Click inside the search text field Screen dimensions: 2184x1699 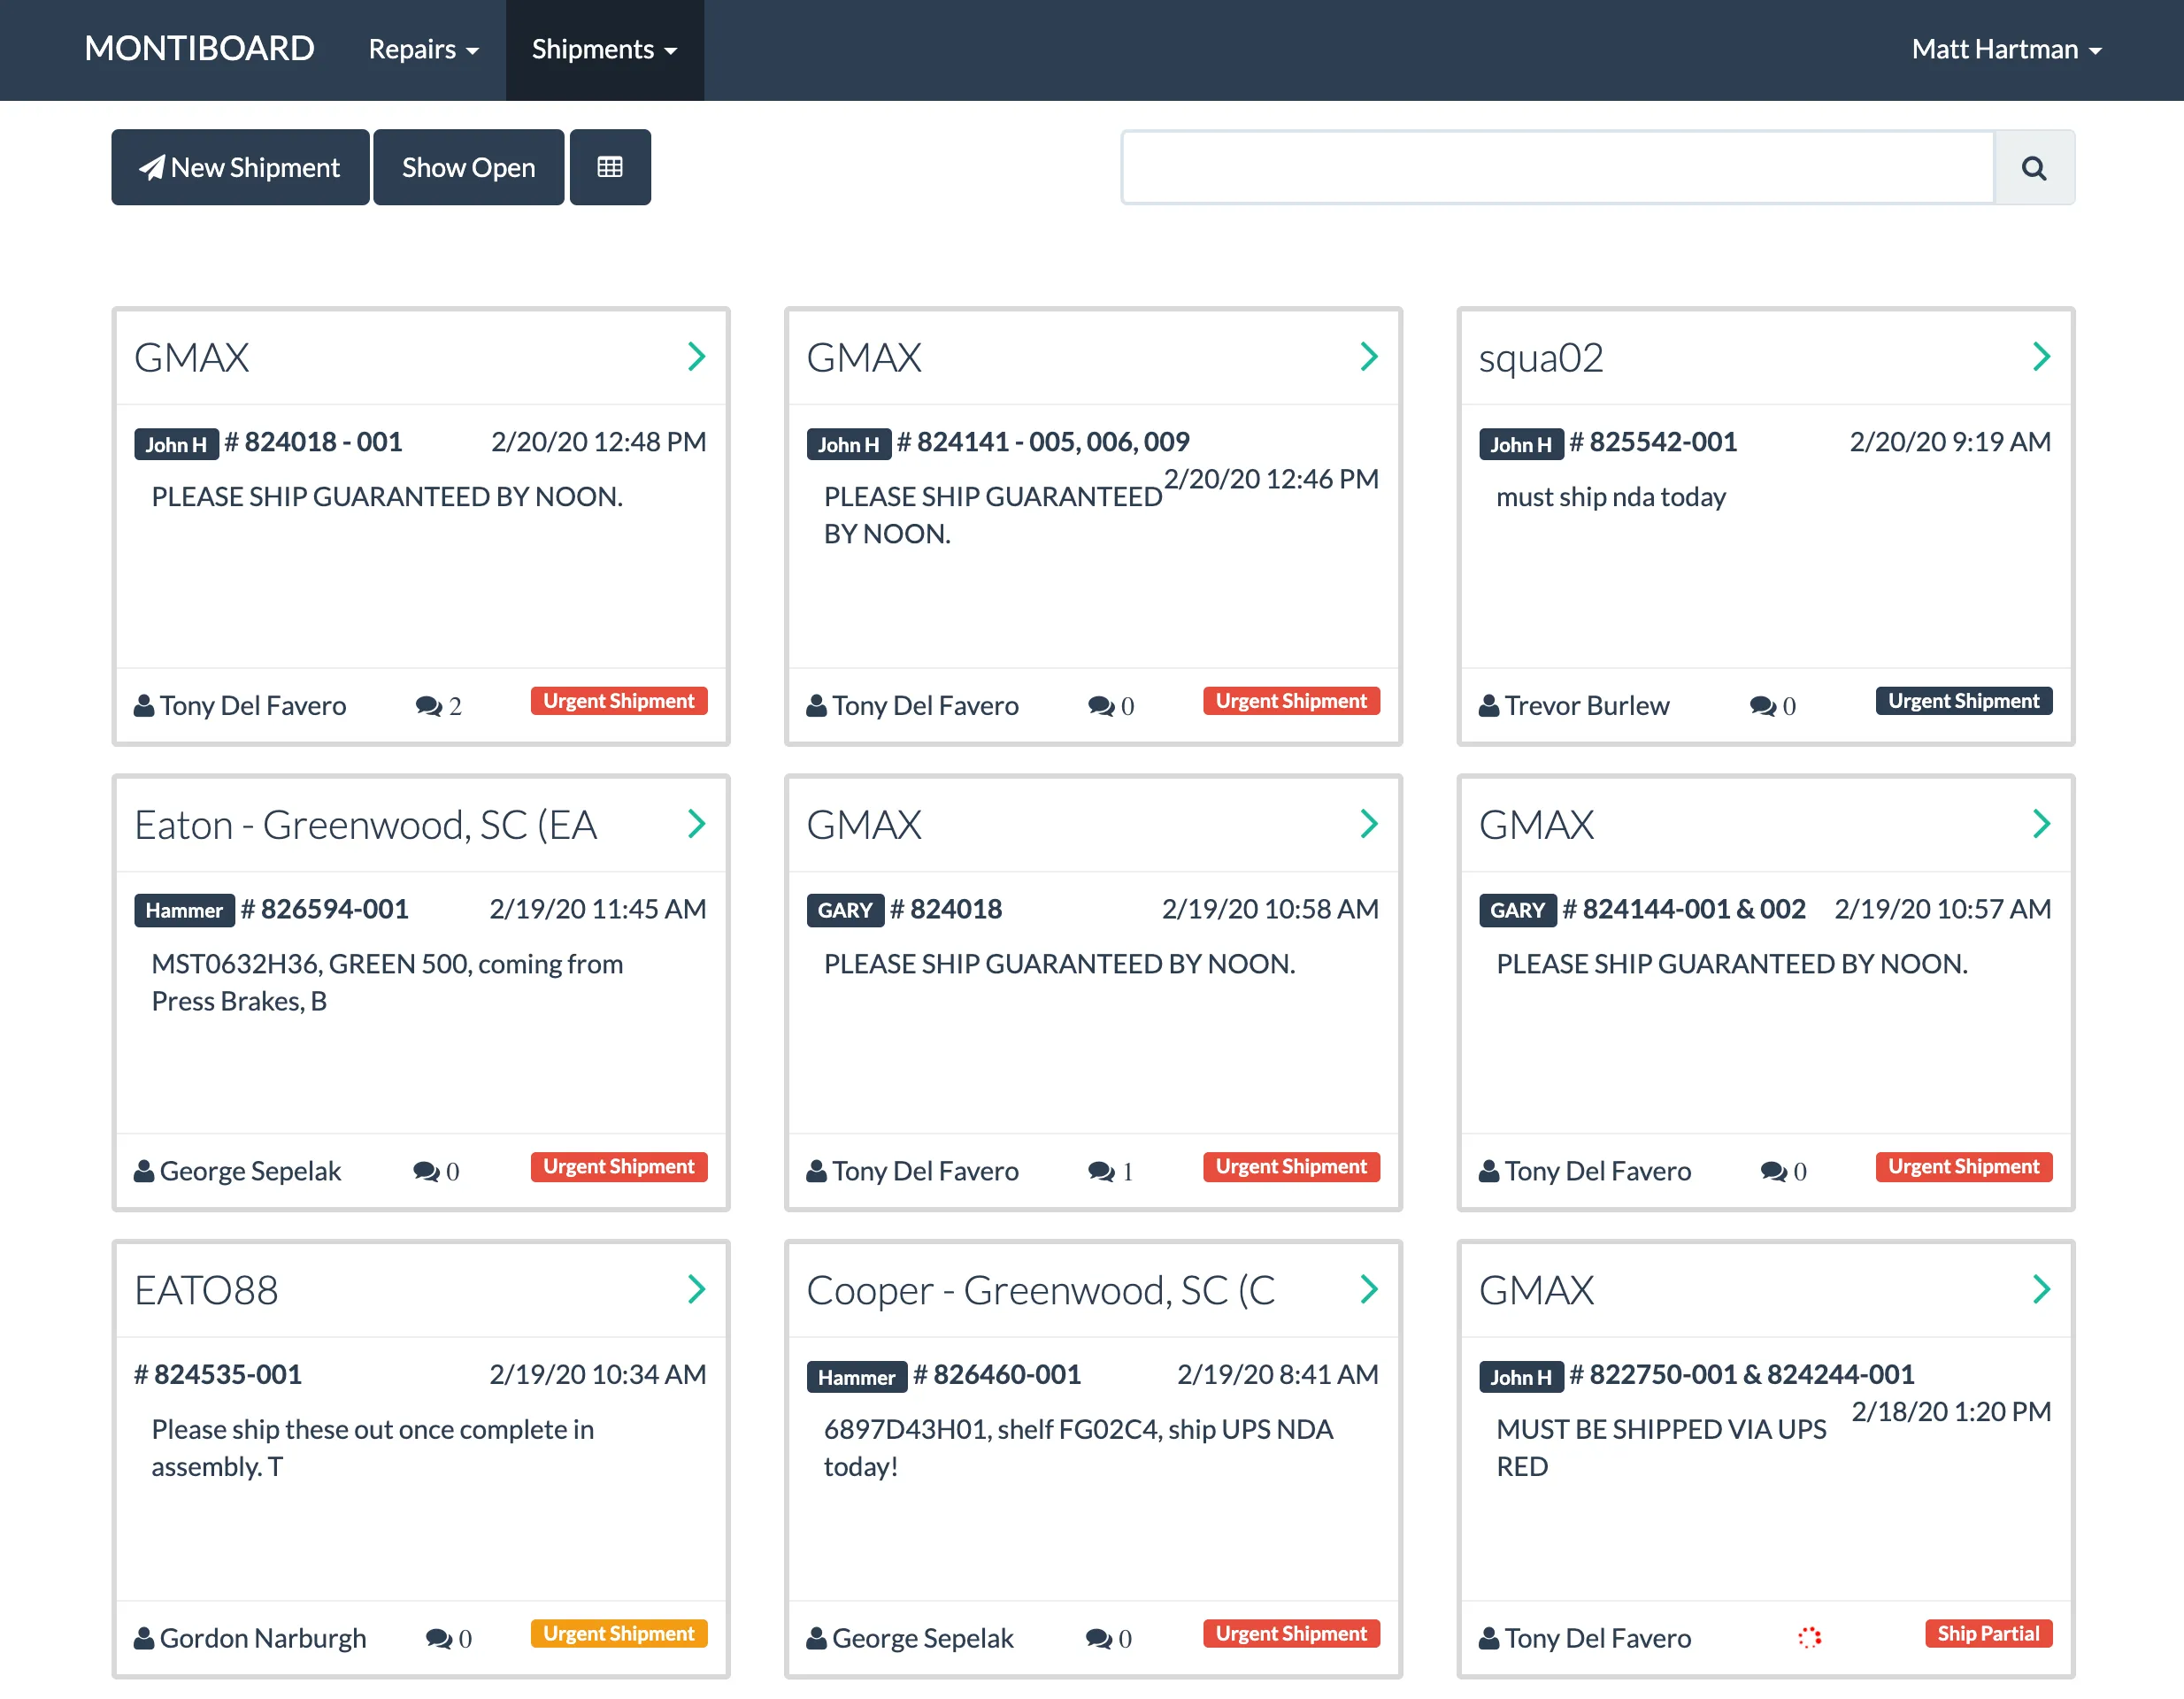(1558, 167)
